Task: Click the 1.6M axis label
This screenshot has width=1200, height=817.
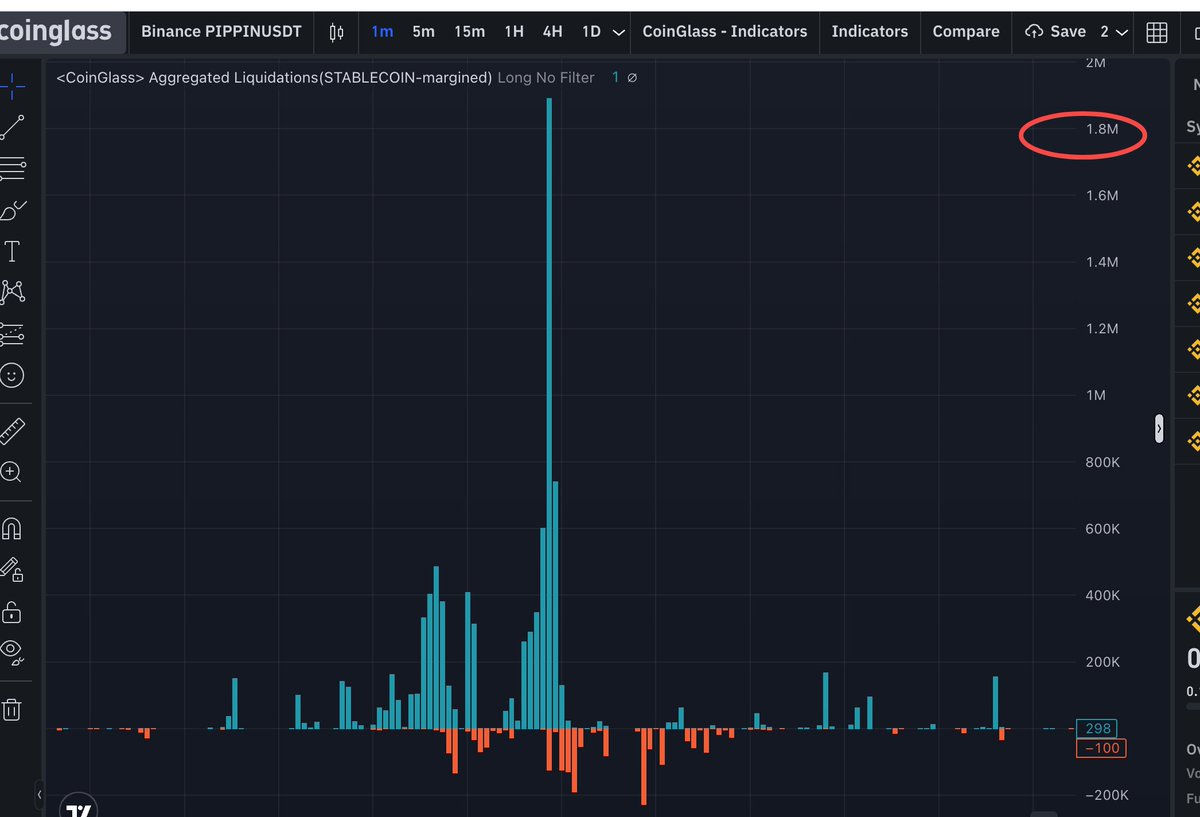Action: coord(1102,195)
